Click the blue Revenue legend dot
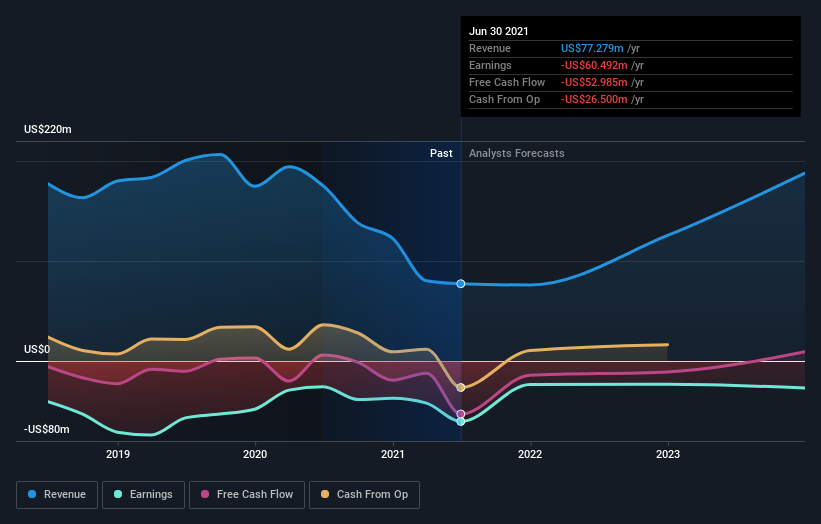Screen dimensions: 821x524 tap(32, 494)
